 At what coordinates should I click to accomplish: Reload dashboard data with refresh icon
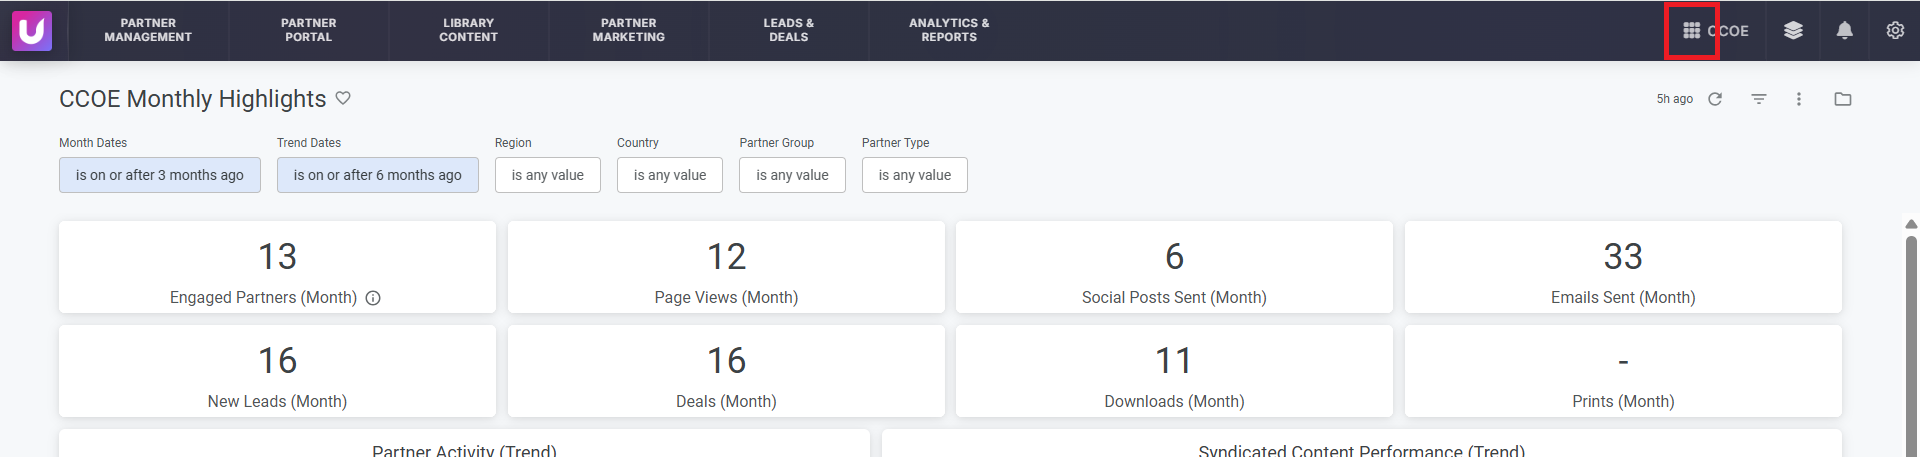[1715, 99]
